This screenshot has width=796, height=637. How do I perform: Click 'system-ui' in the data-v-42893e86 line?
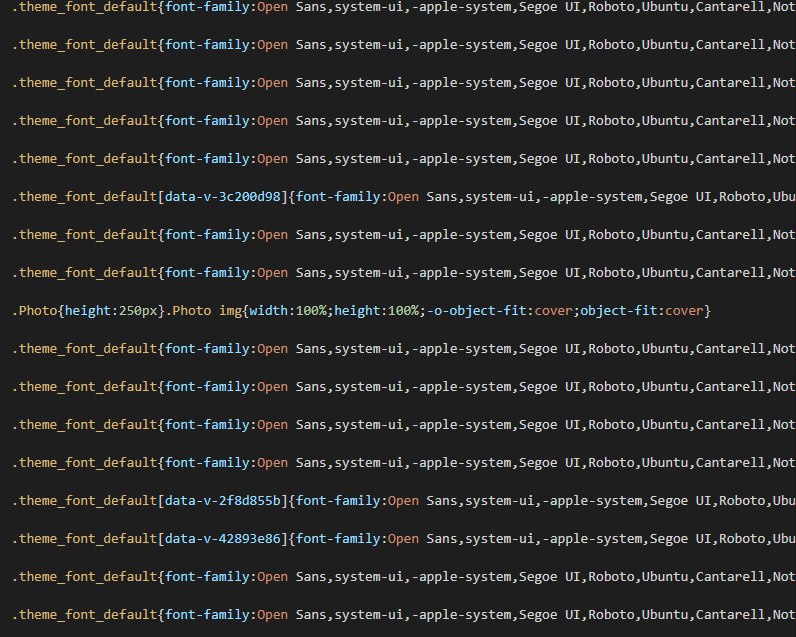click(x=500, y=539)
